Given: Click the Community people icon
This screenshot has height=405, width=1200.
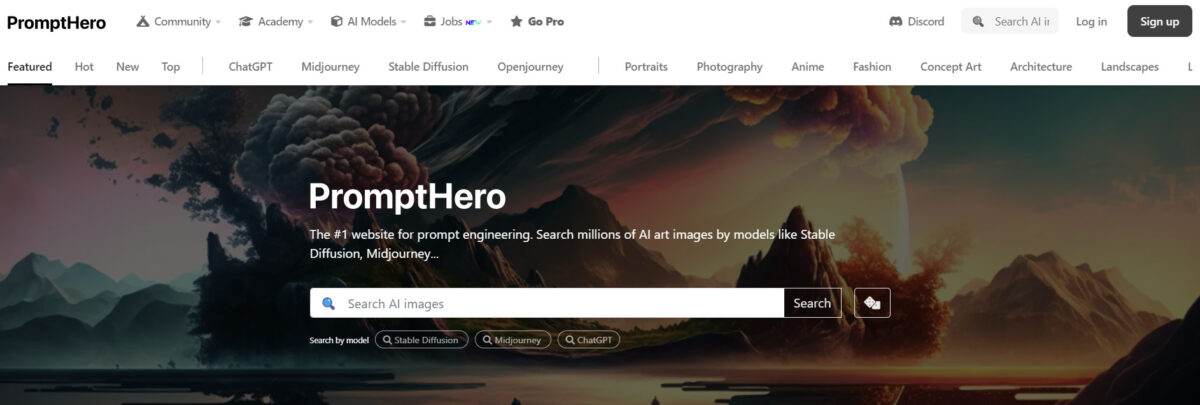Looking at the screenshot, I should tap(143, 21).
